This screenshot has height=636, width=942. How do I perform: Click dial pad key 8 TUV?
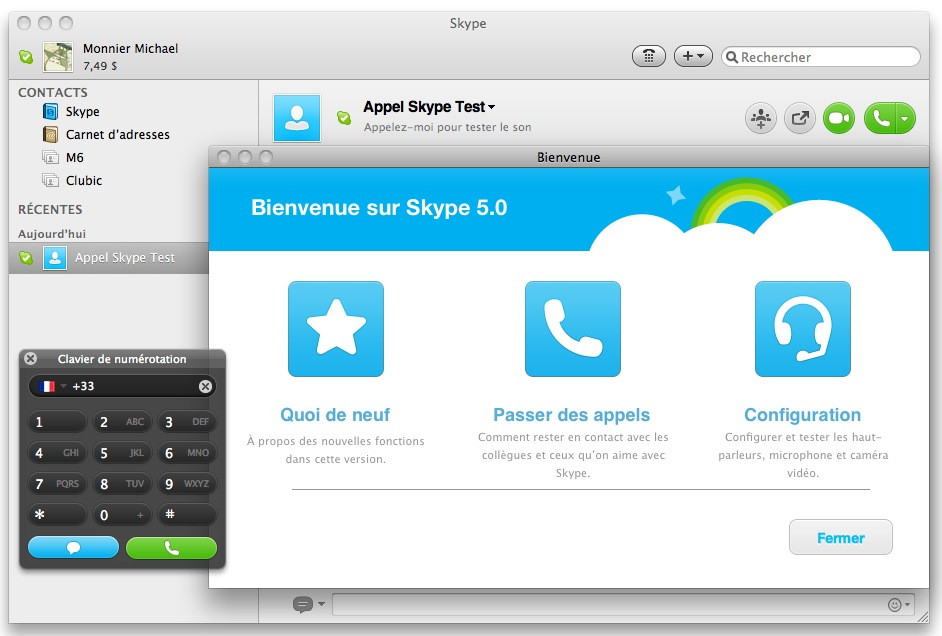tap(122, 483)
